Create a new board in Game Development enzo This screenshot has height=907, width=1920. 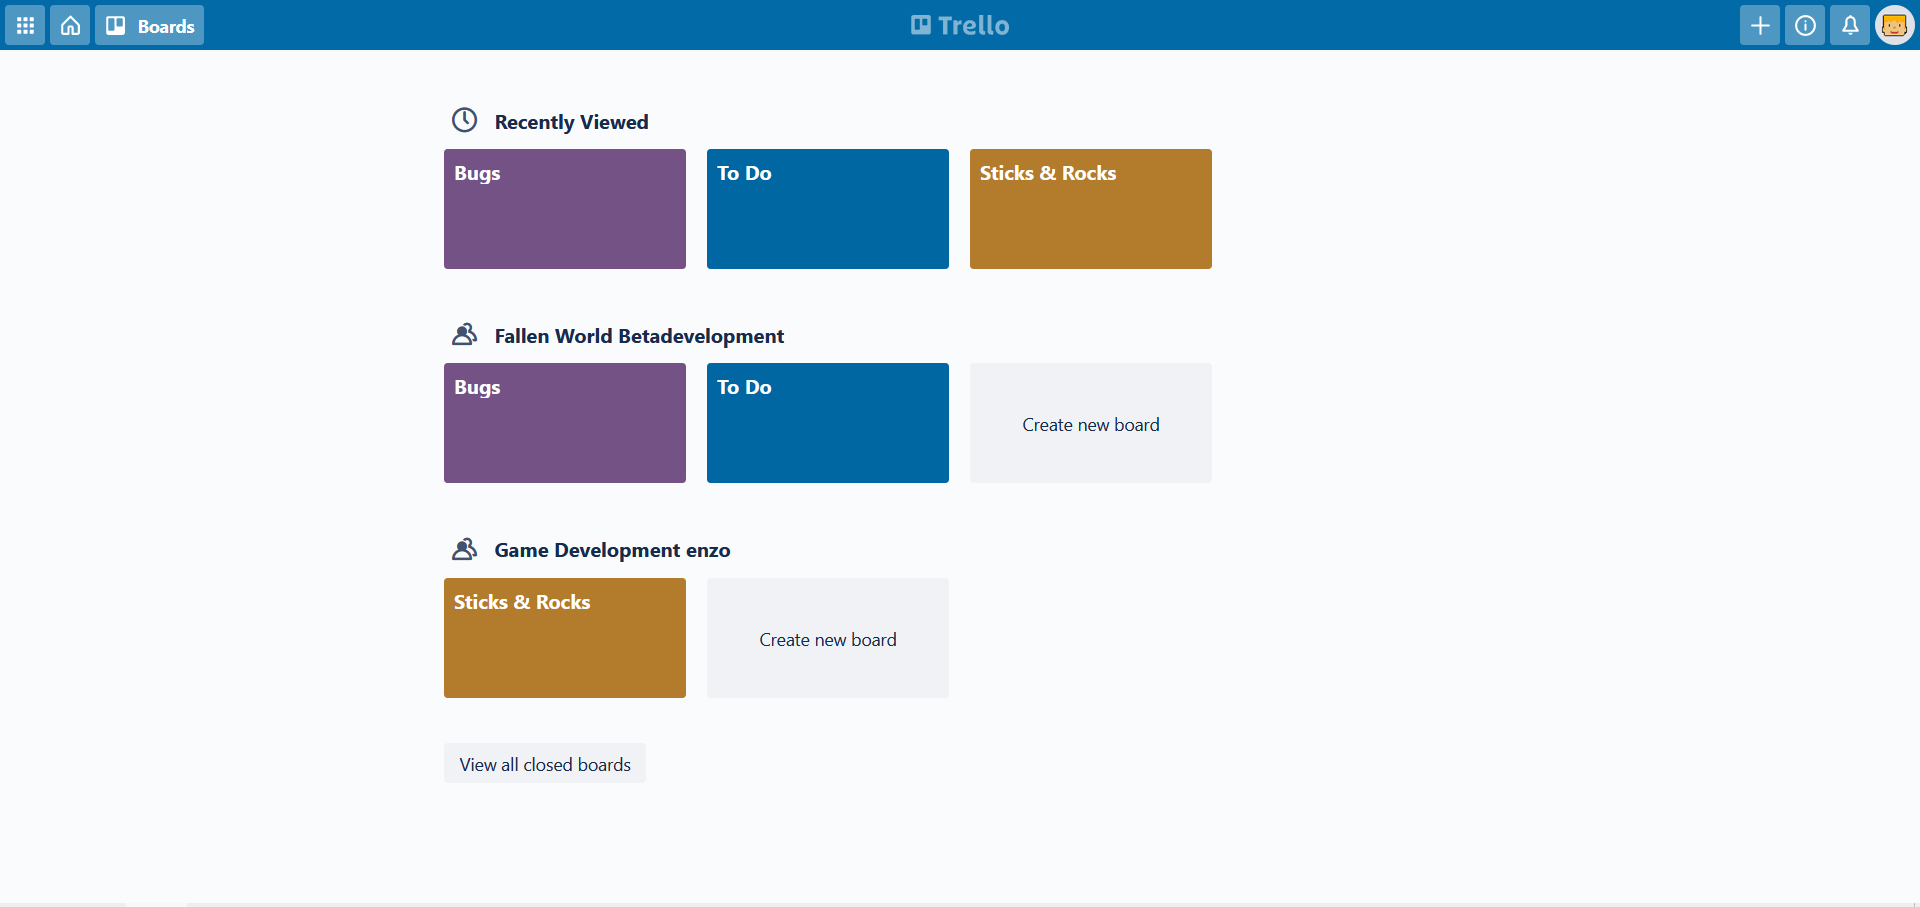tap(827, 638)
